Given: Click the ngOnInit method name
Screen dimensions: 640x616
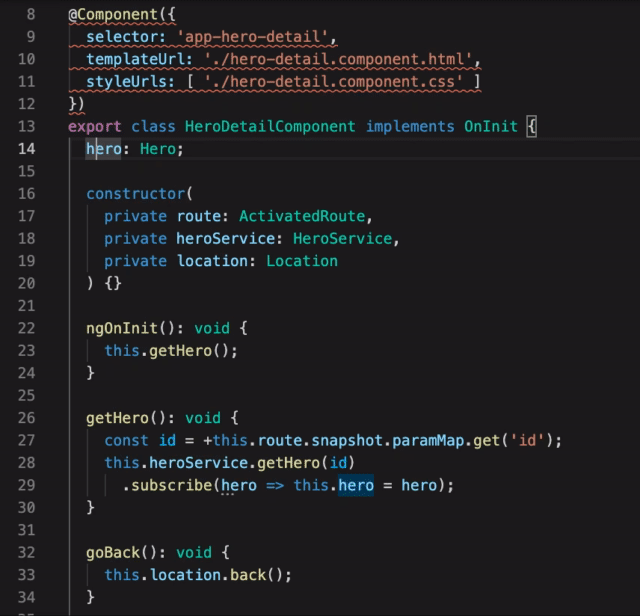Looking at the screenshot, I should pos(122,329).
